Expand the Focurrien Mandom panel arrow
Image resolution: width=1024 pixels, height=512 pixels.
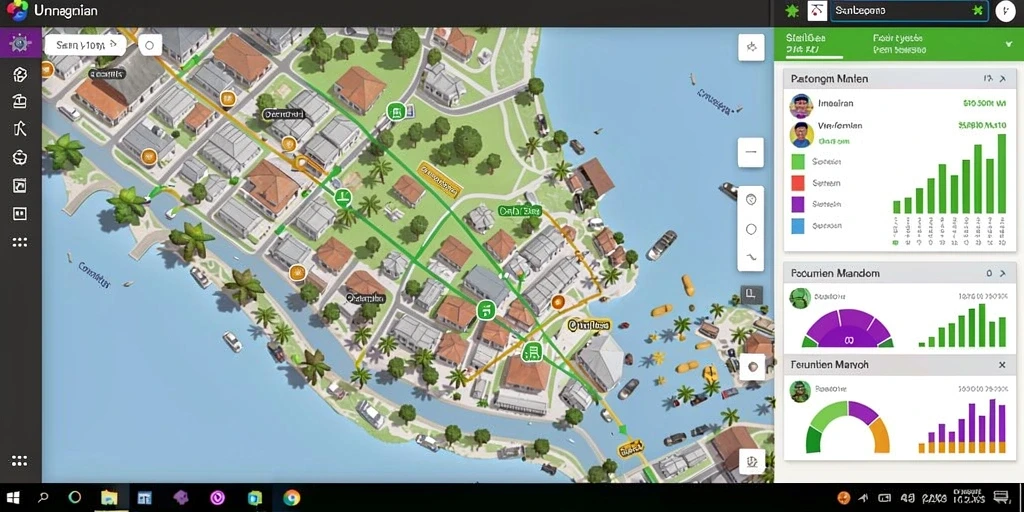pyautogui.click(x=1003, y=274)
